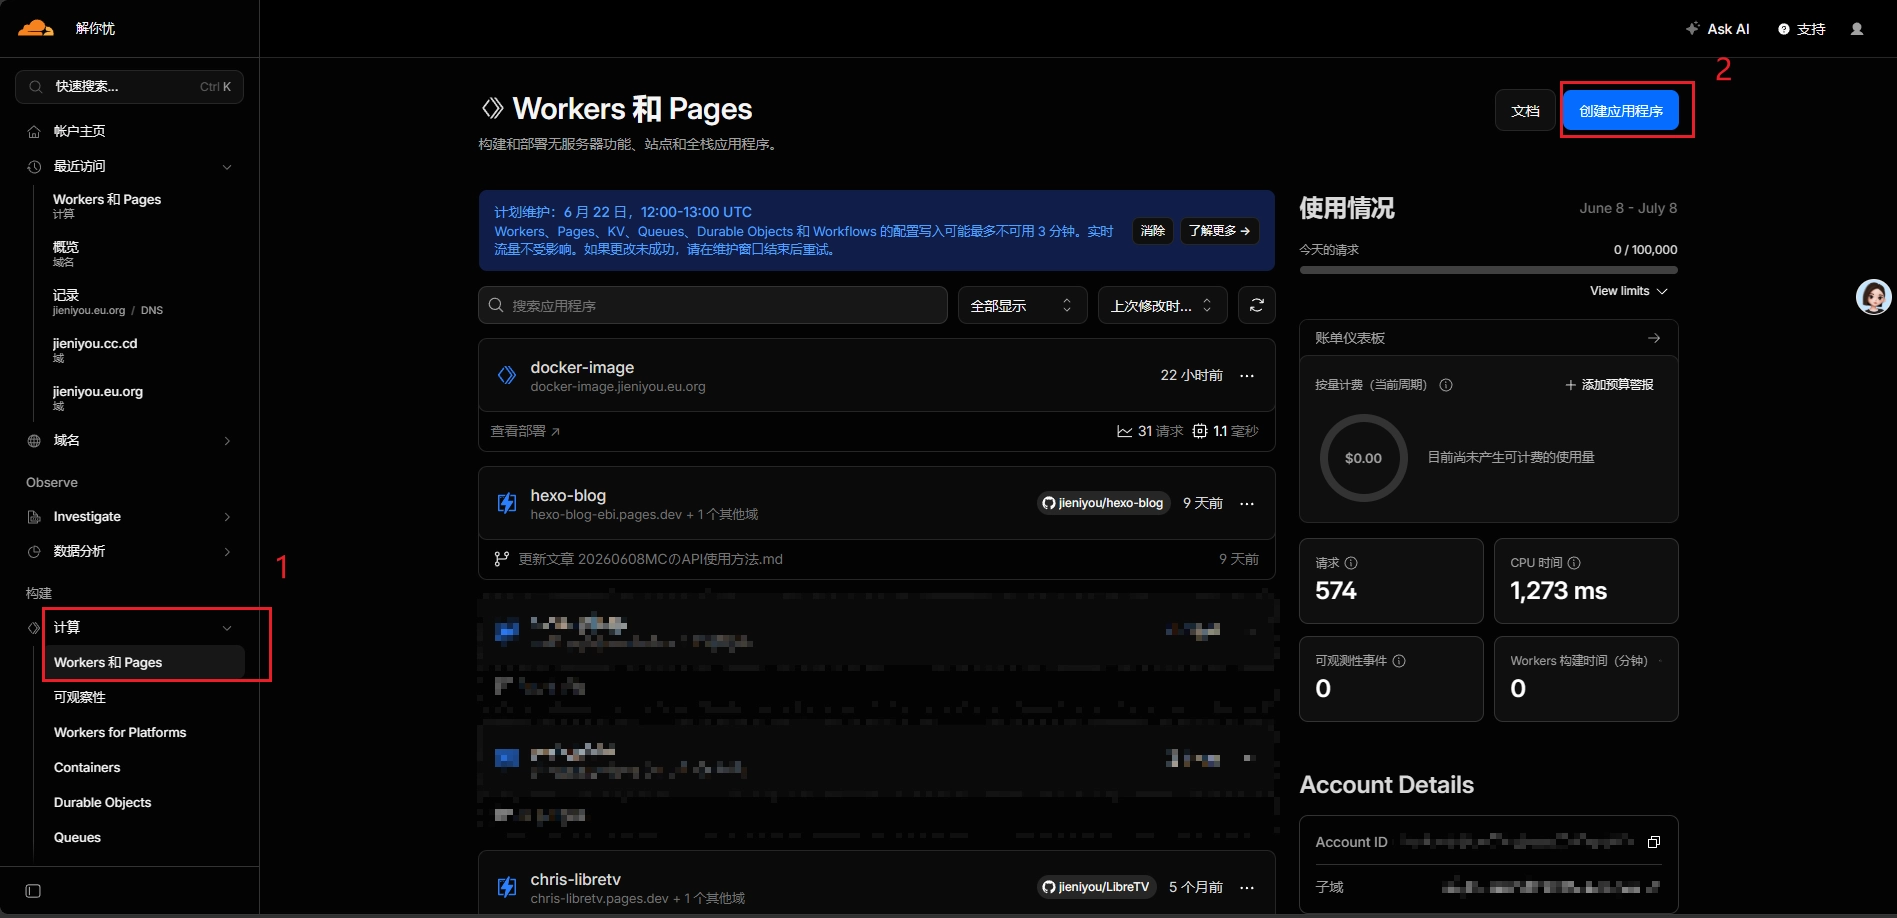Click the floating assistant avatar
This screenshot has height=918, width=1897.
tap(1874, 296)
